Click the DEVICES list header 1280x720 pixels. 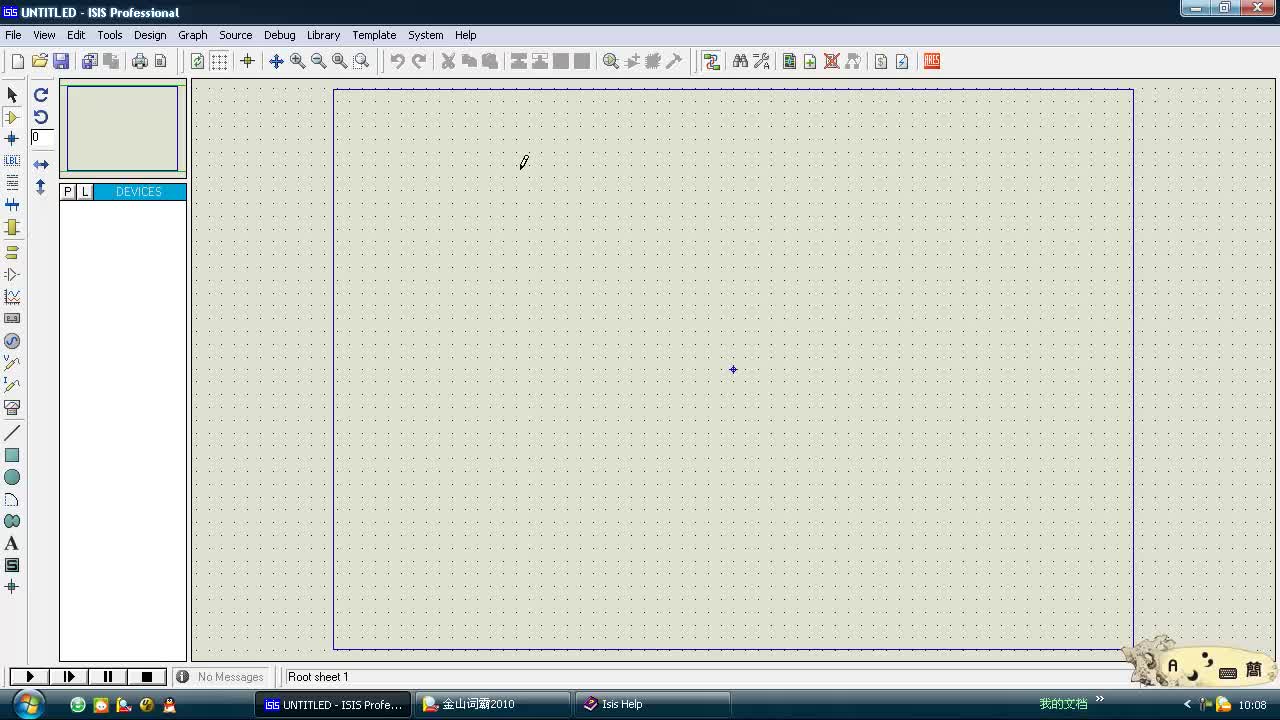(x=139, y=192)
